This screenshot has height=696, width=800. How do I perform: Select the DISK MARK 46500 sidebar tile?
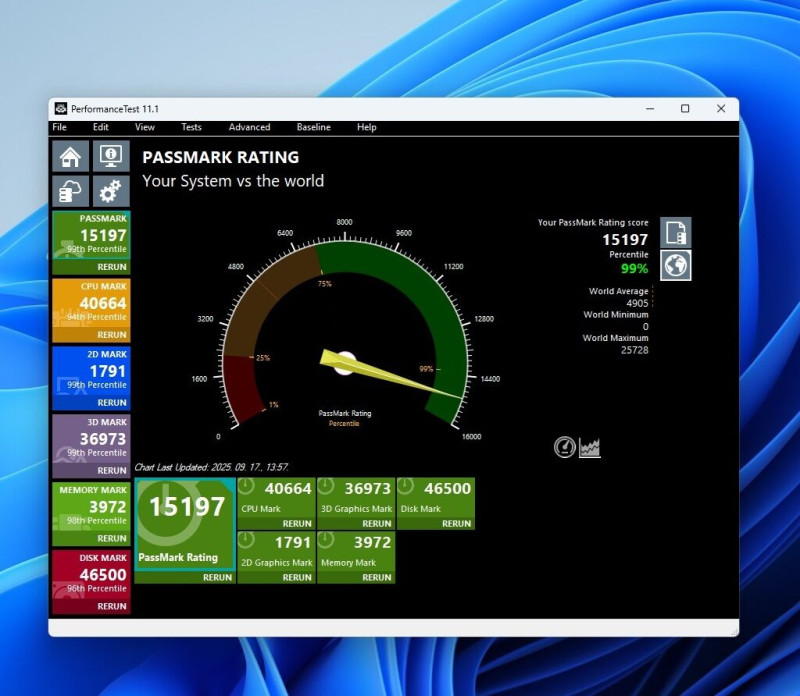(x=91, y=575)
